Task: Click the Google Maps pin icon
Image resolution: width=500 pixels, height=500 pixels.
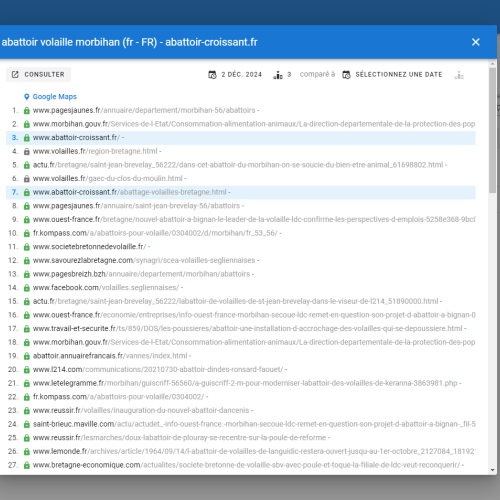Action: tap(27, 97)
